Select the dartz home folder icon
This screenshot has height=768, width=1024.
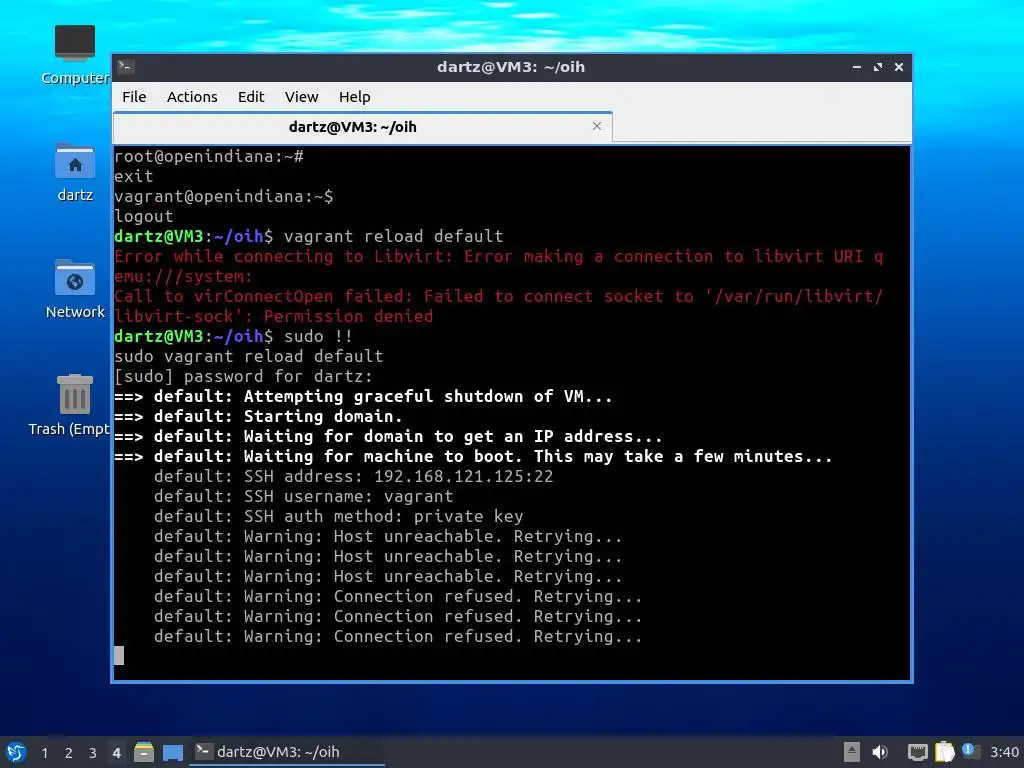coord(75,172)
